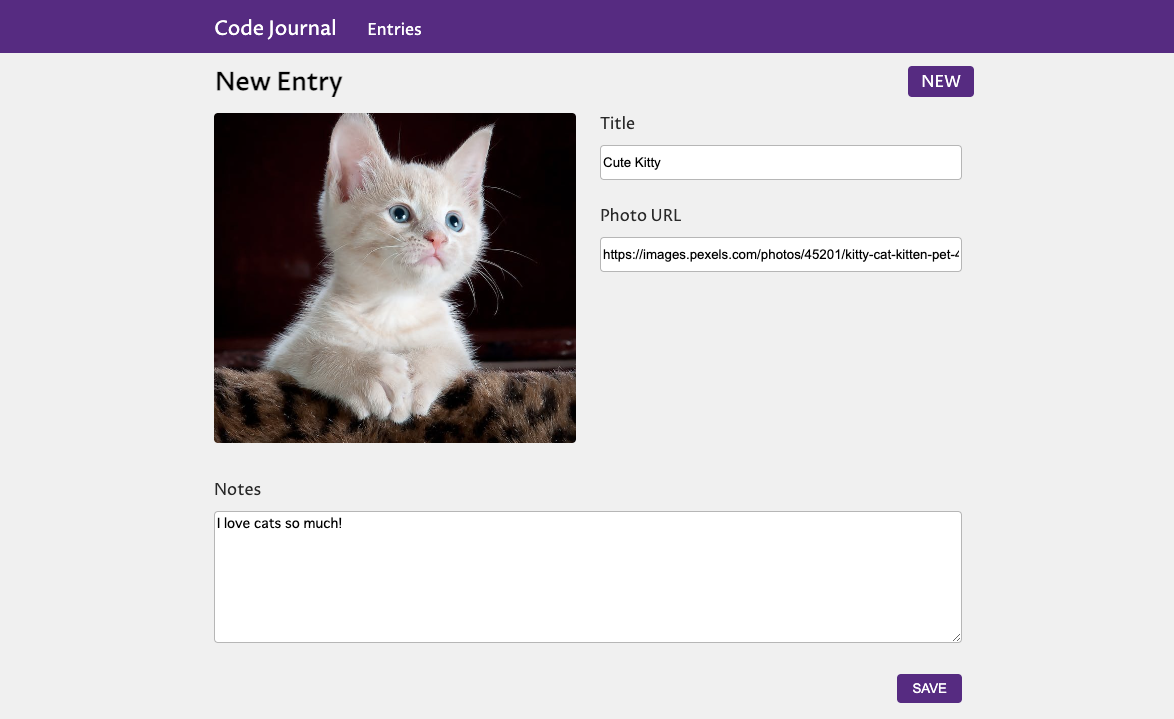
Task: Click the "I love cats so much!" text
Action: [279, 523]
